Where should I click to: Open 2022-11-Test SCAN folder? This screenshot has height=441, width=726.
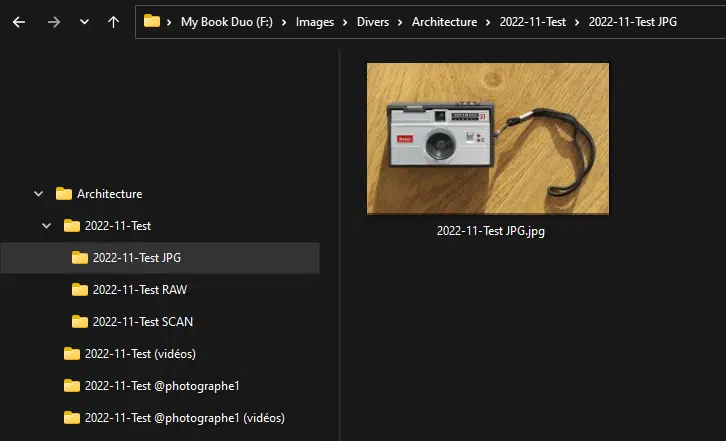tap(143, 321)
